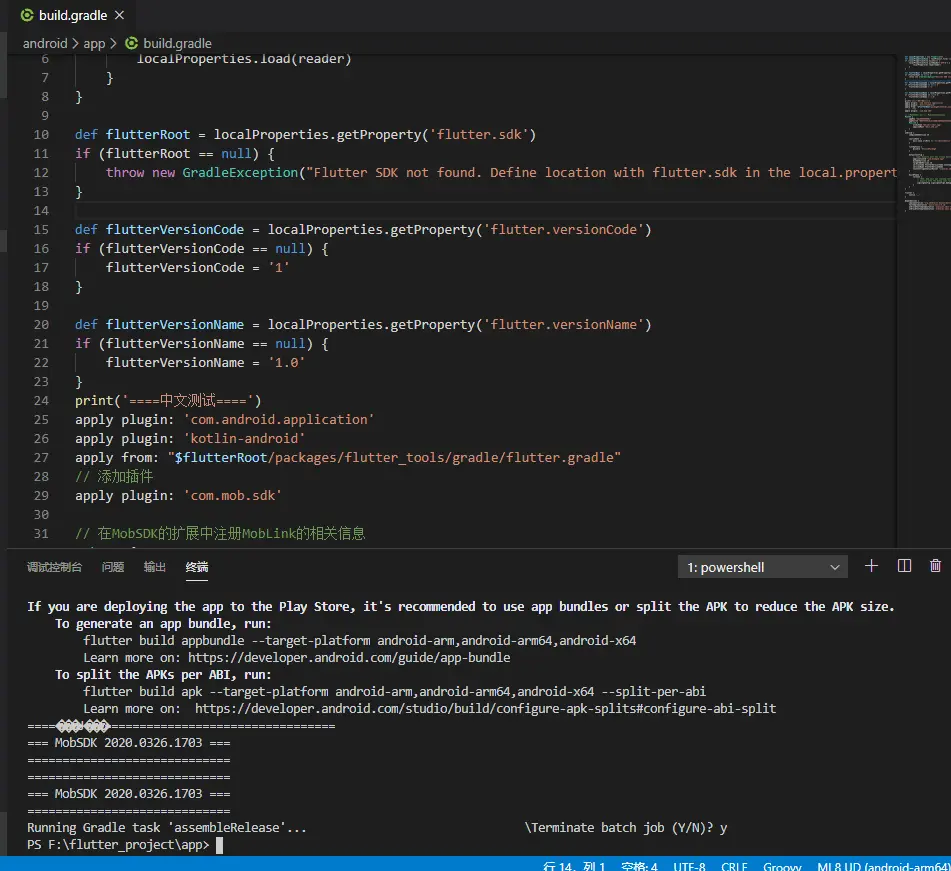The image size is (951, 871).
Task: Switch to the 调试控制台 panel tab
Action: pos(54,567)
